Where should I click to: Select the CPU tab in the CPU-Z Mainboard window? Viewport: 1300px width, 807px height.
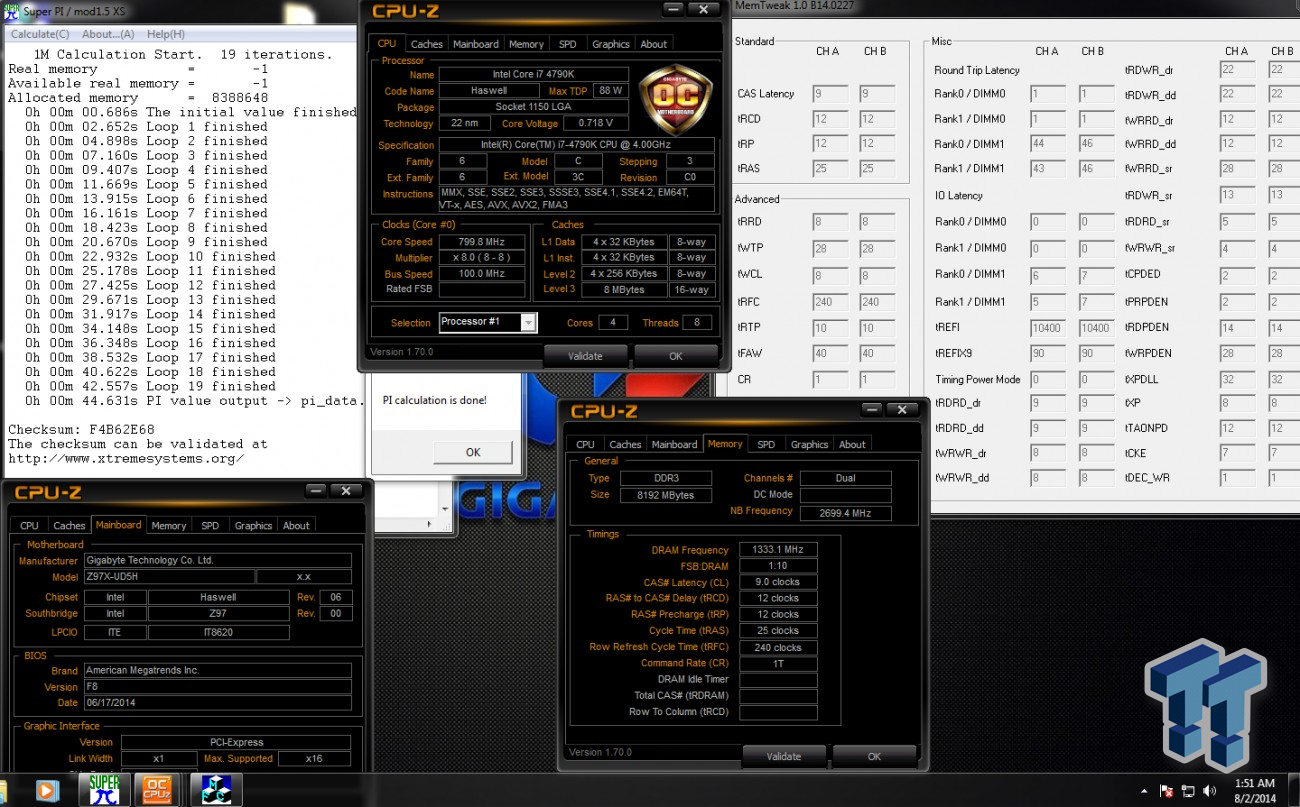[30, 525]
